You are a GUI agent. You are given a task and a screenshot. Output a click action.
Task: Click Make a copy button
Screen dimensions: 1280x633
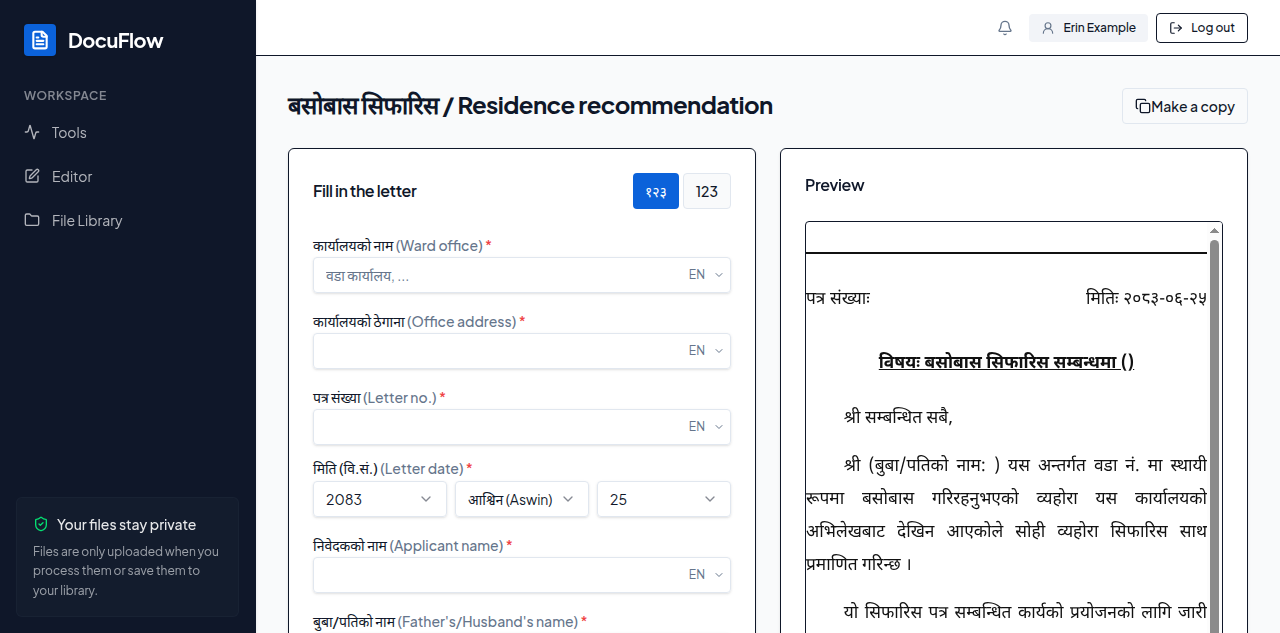pyautogui.click(x=1185, y=106)
